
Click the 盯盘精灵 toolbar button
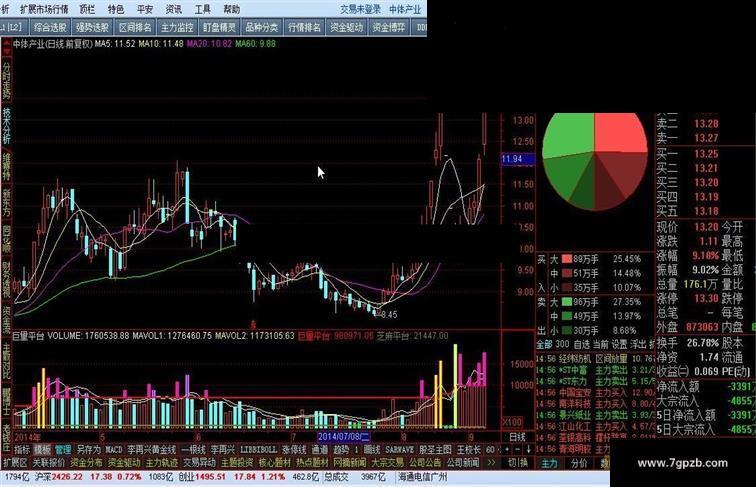[219, 27]
